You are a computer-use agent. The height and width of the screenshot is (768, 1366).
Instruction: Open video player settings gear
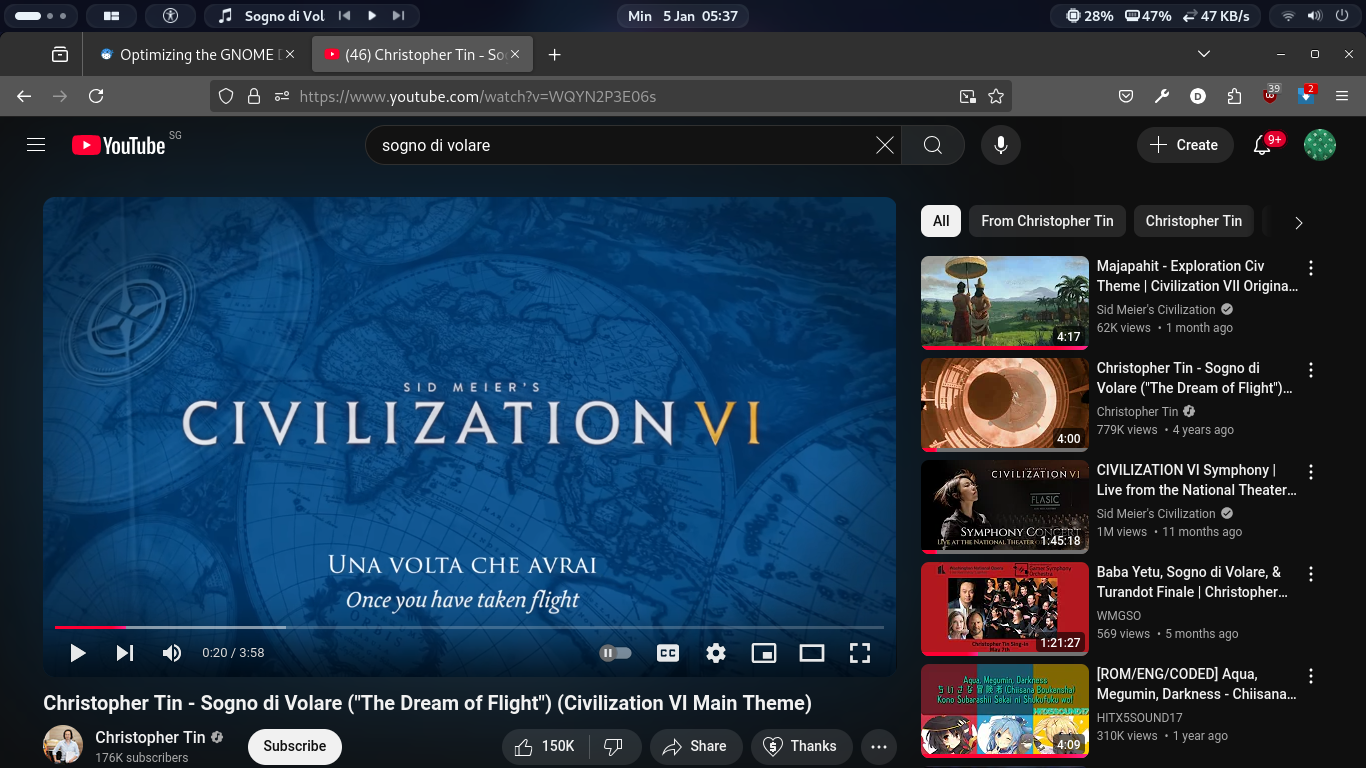point(716,653)
